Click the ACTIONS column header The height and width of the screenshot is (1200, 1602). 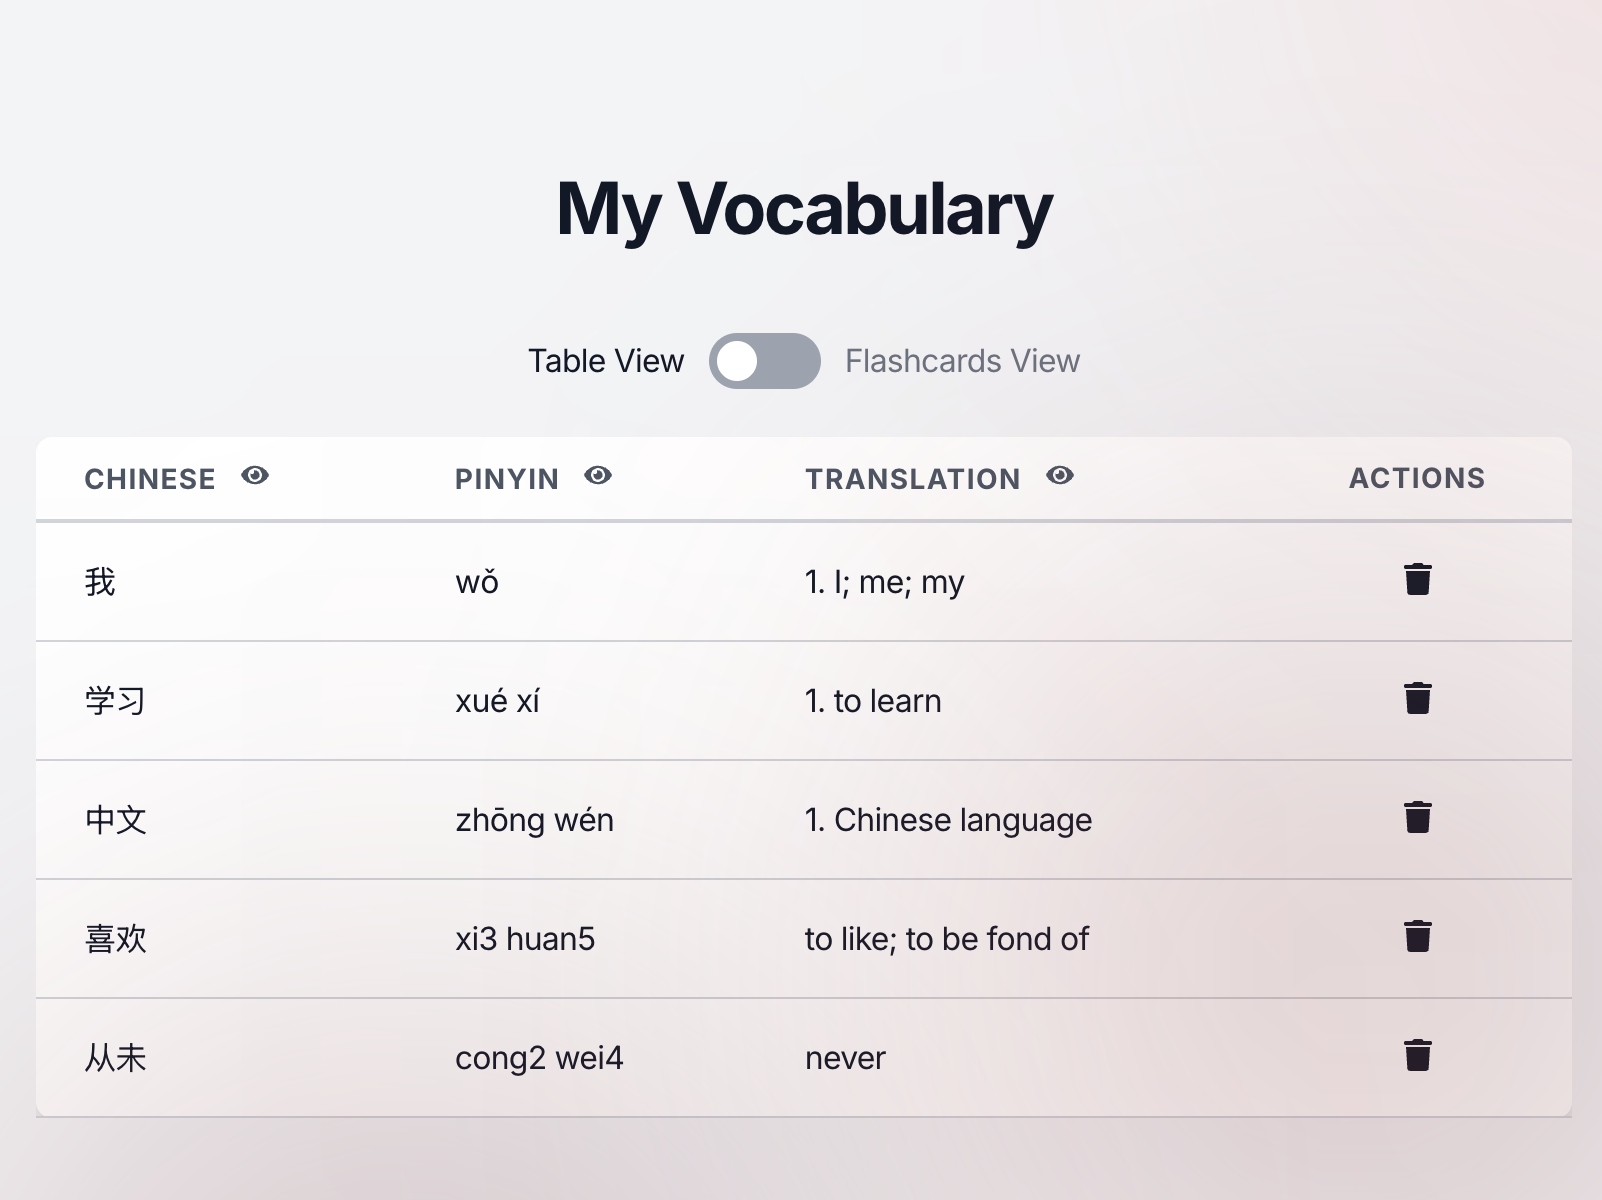click(1417, 478)
